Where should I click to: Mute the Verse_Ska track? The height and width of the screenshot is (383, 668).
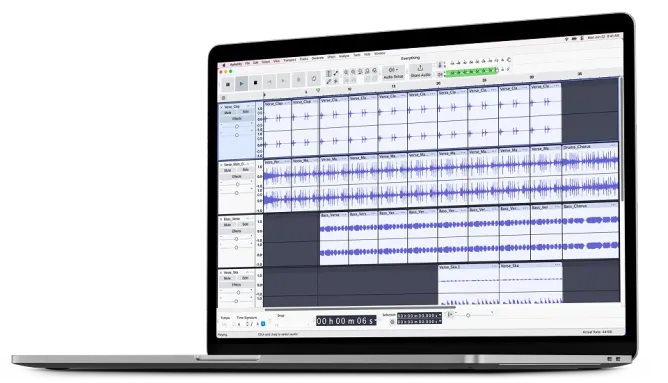pos(227,278)
